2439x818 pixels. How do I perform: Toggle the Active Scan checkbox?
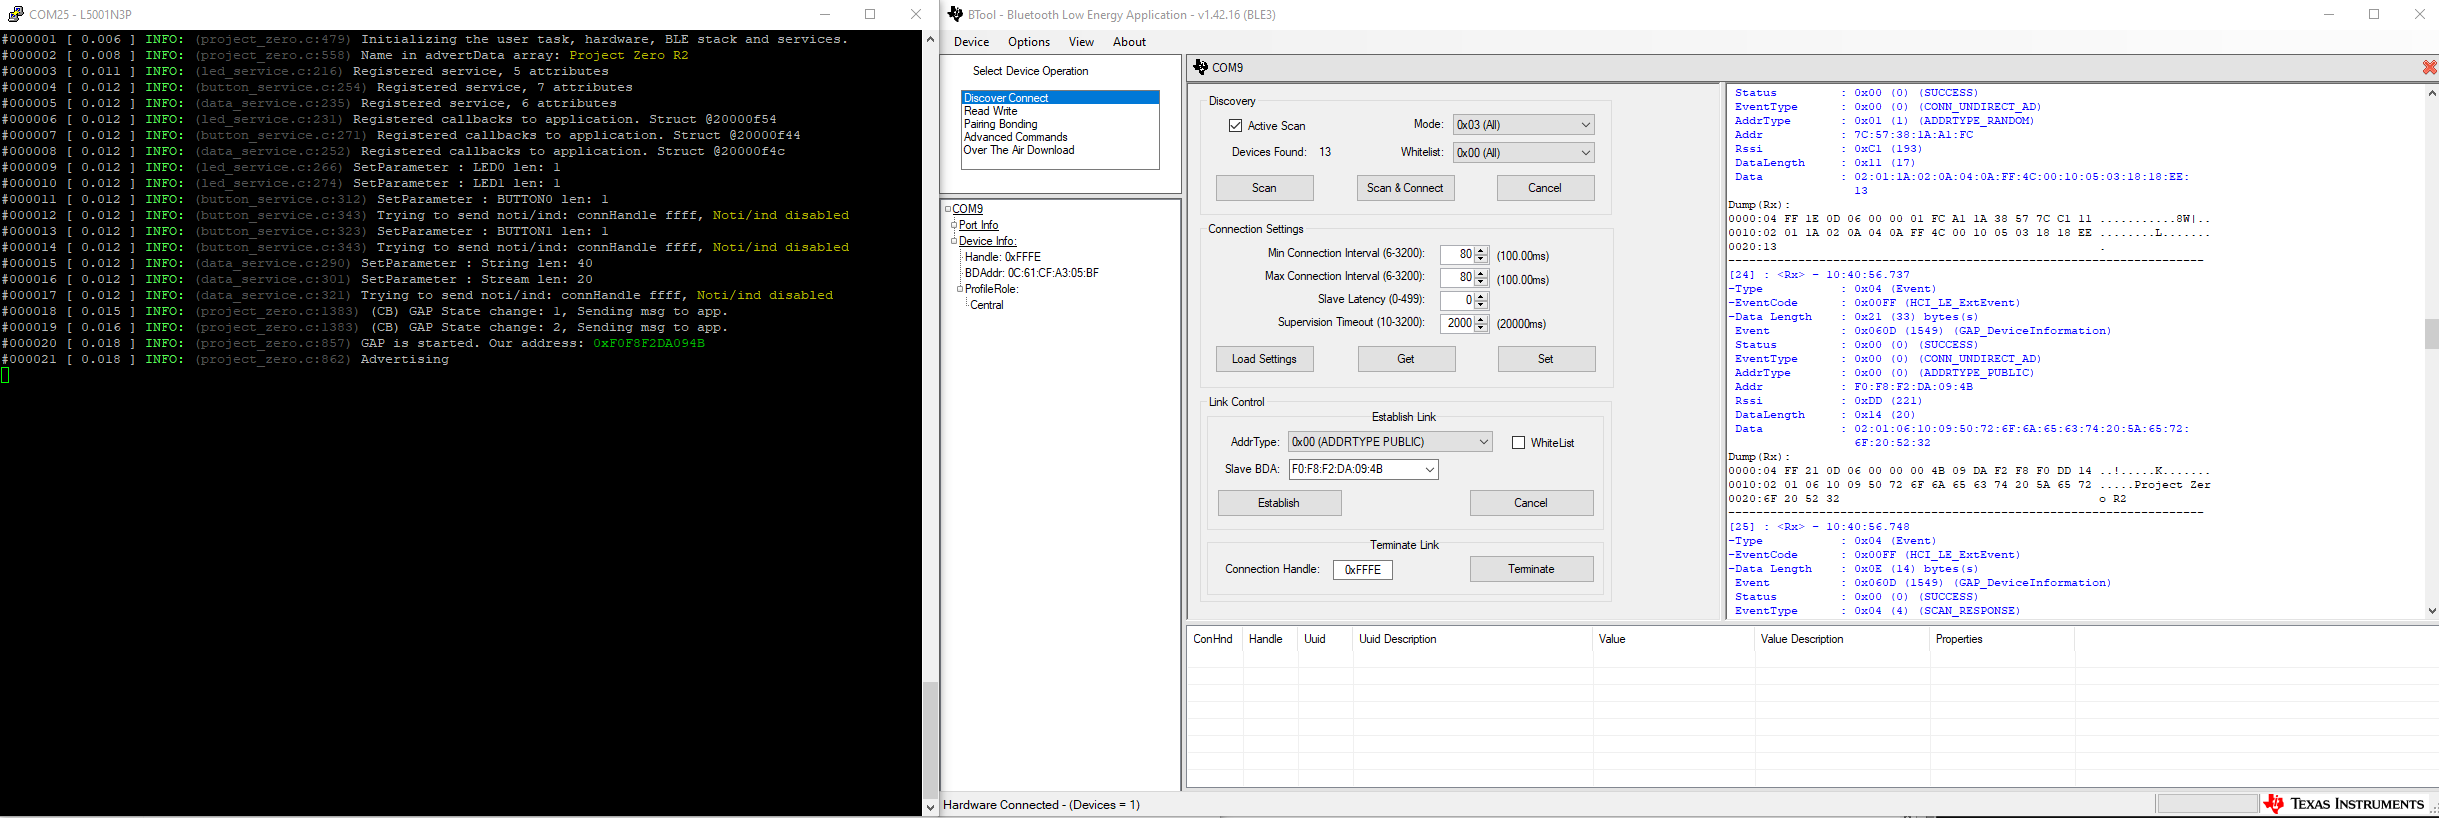(x=1236, y=126)
